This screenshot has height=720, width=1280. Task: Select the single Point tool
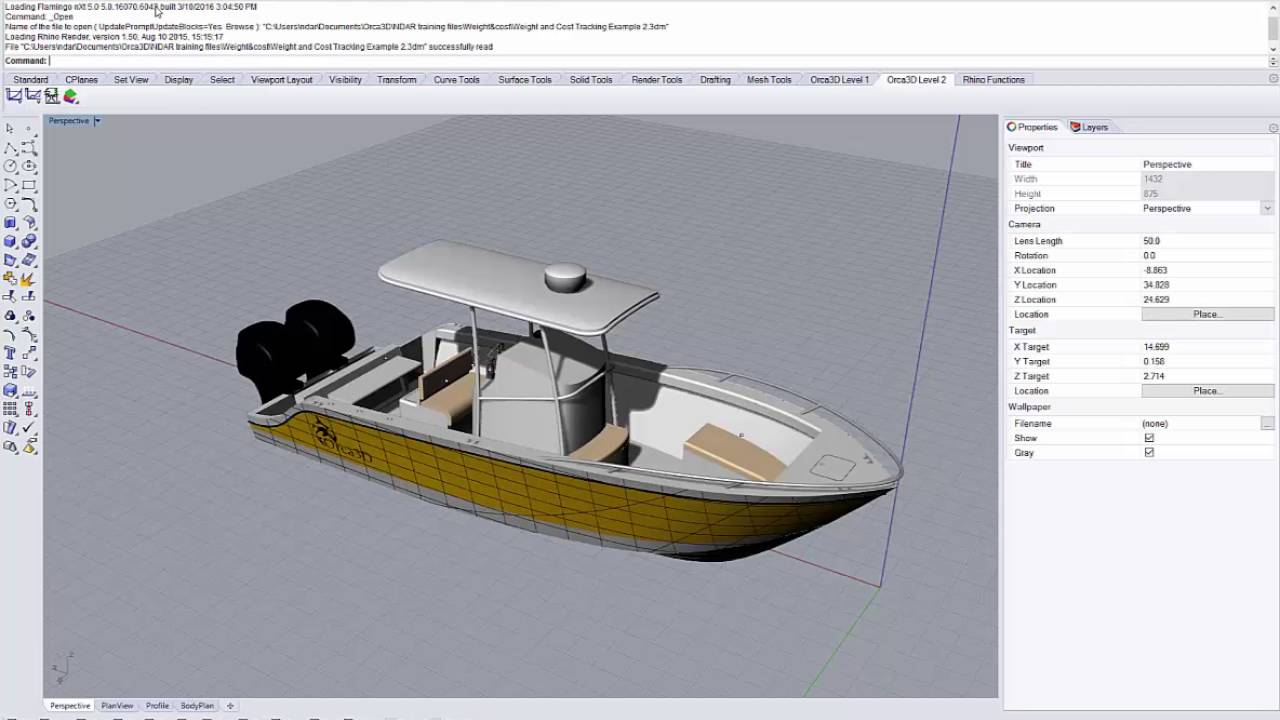[29, 128]
